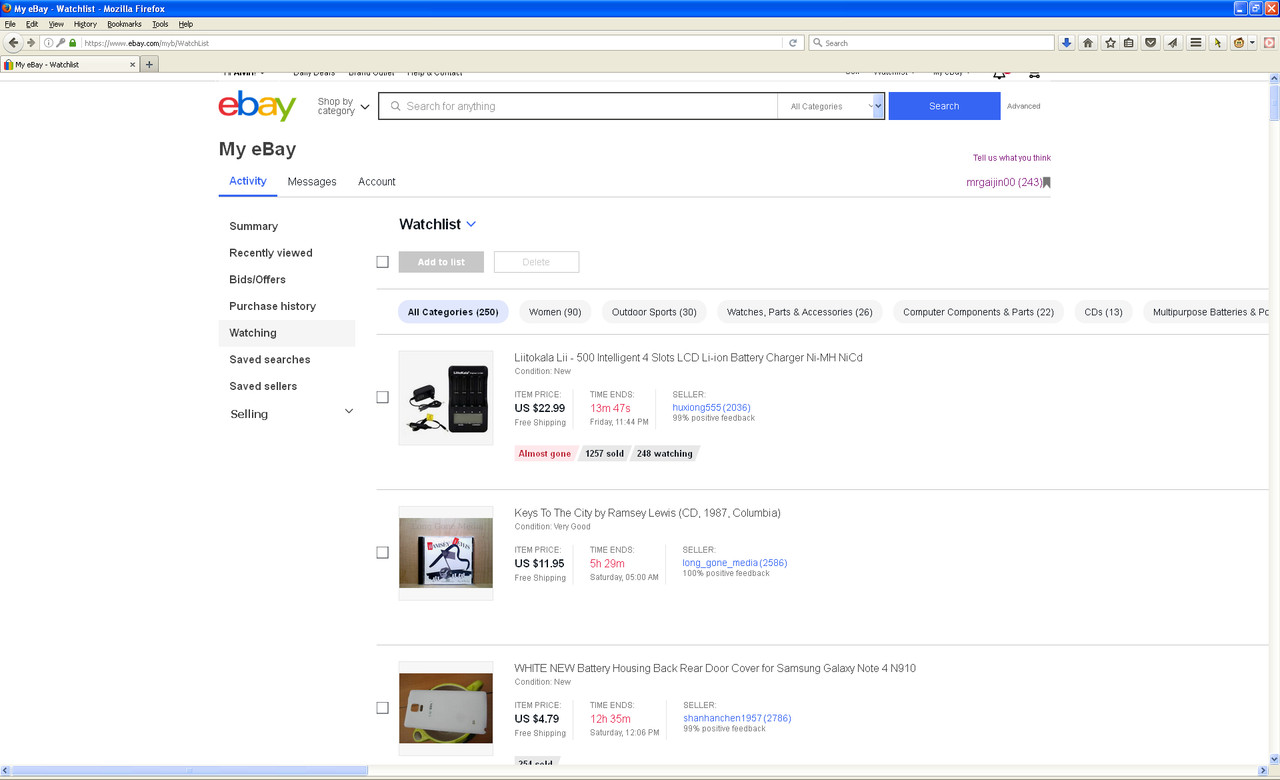Filter by Computer Components & Parts (22)

(978, 312)
